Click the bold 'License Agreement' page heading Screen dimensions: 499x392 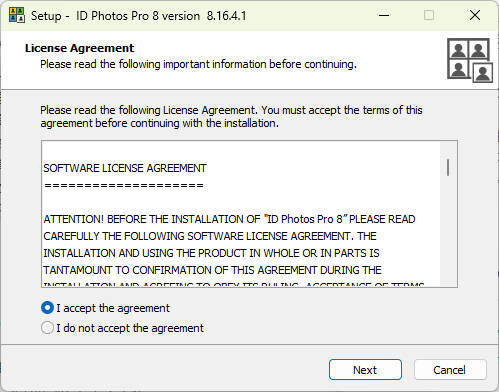[x=79, y=48]
